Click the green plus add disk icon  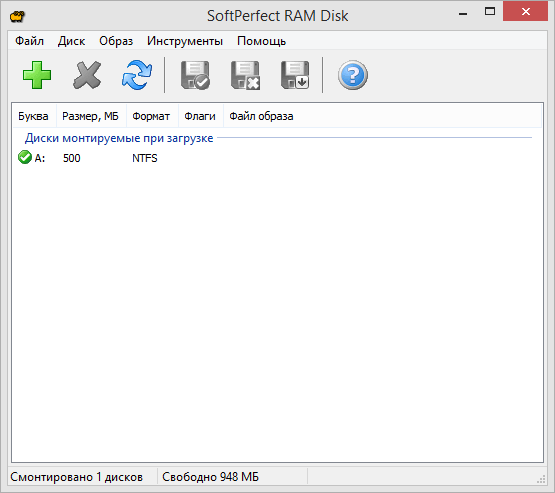(37, 75)
